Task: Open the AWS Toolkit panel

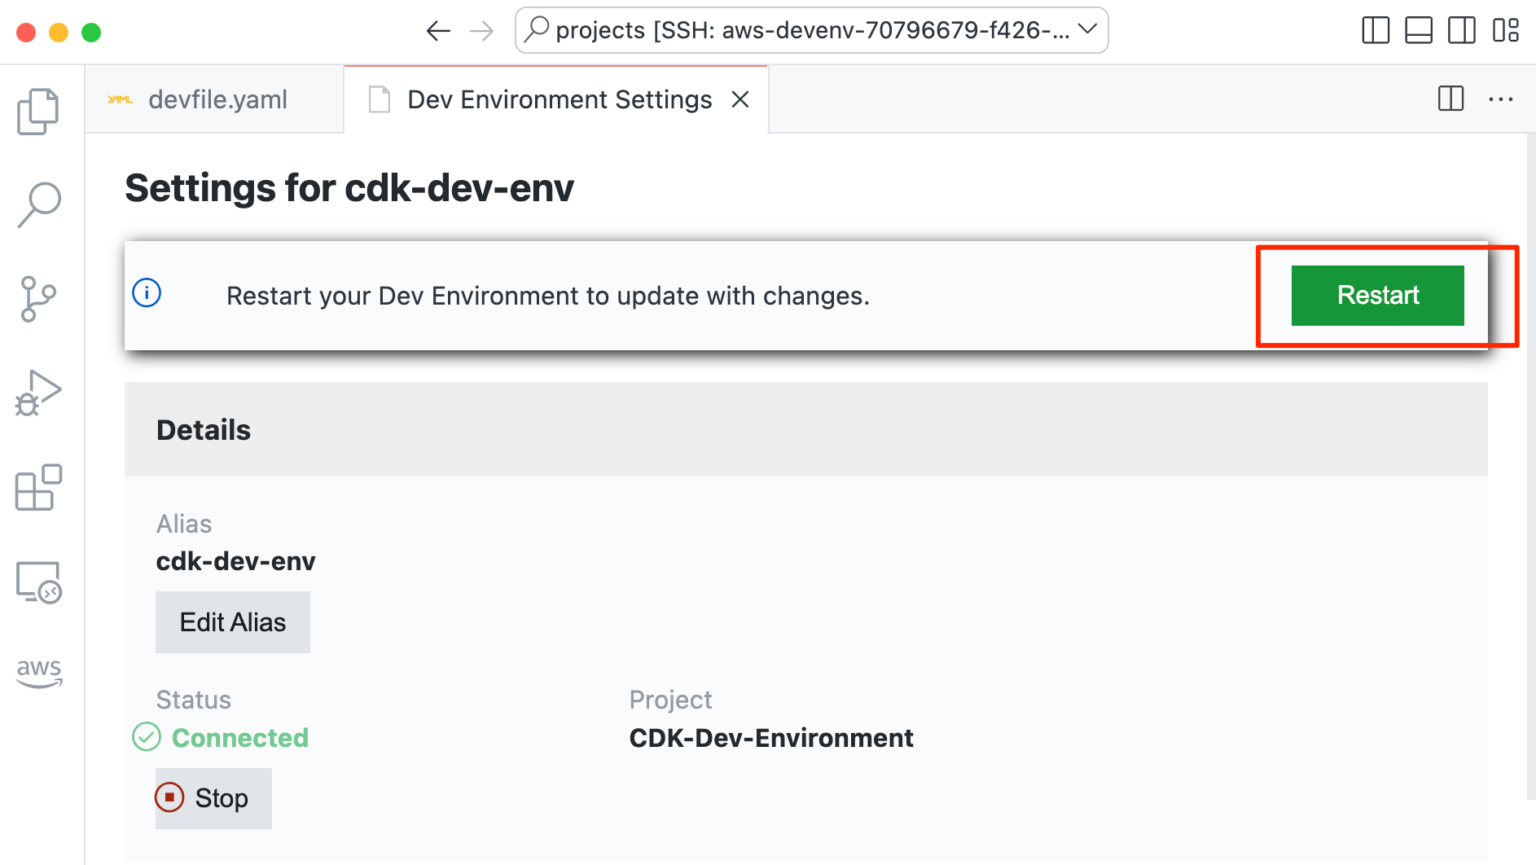Action: pyautogui.click(x=38, y=672)
